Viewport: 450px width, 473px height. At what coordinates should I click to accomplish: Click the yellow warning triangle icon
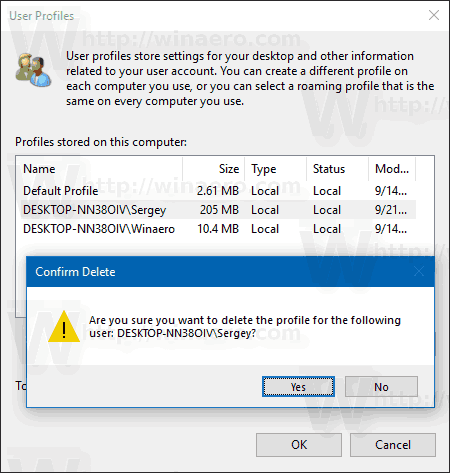(64, 327)
